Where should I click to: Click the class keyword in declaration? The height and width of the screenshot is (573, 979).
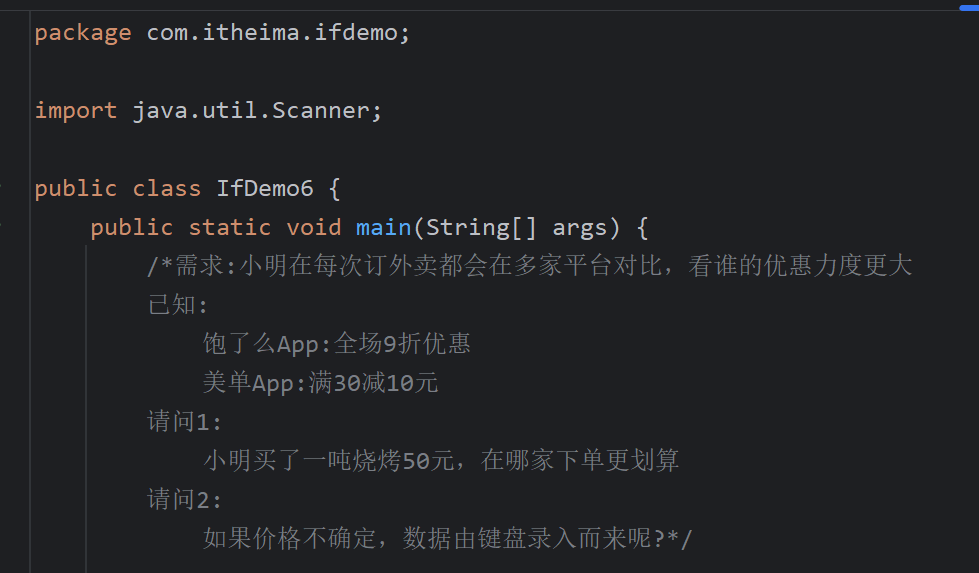167,189
